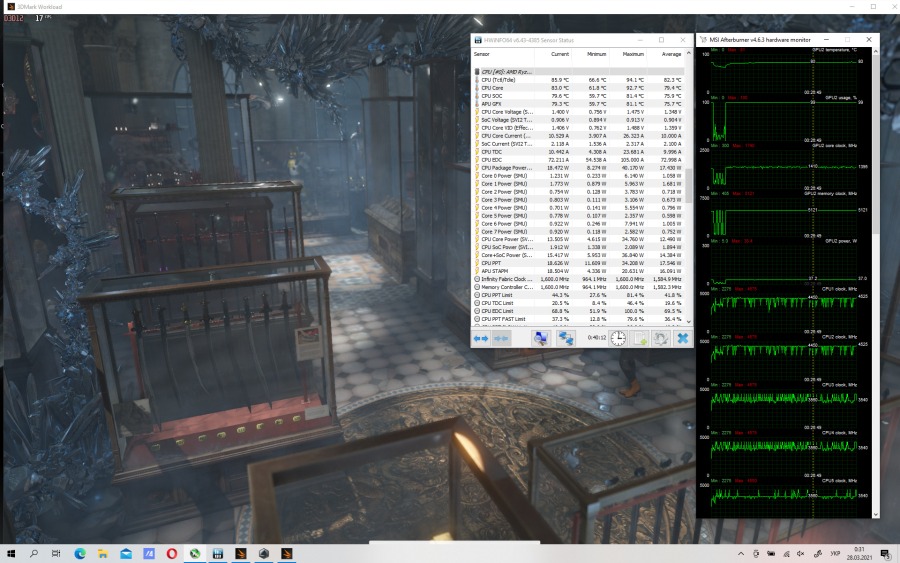Open the Windows Start menu
This screenshot has height=563, width=900.
(11, 554)
